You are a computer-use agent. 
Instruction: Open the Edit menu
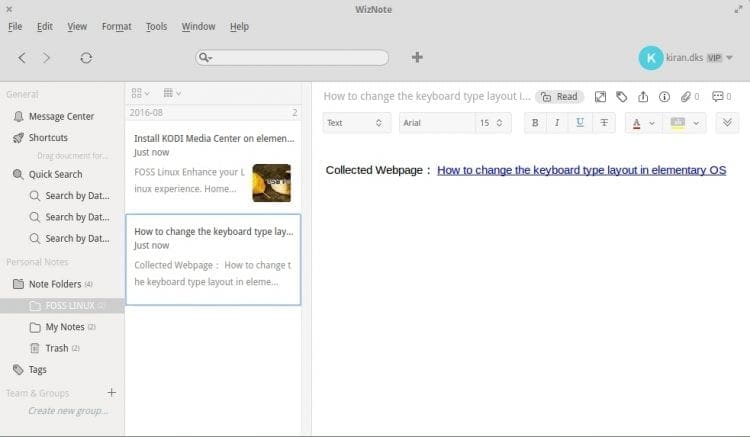pyautogui.click(x=44, y=26)
